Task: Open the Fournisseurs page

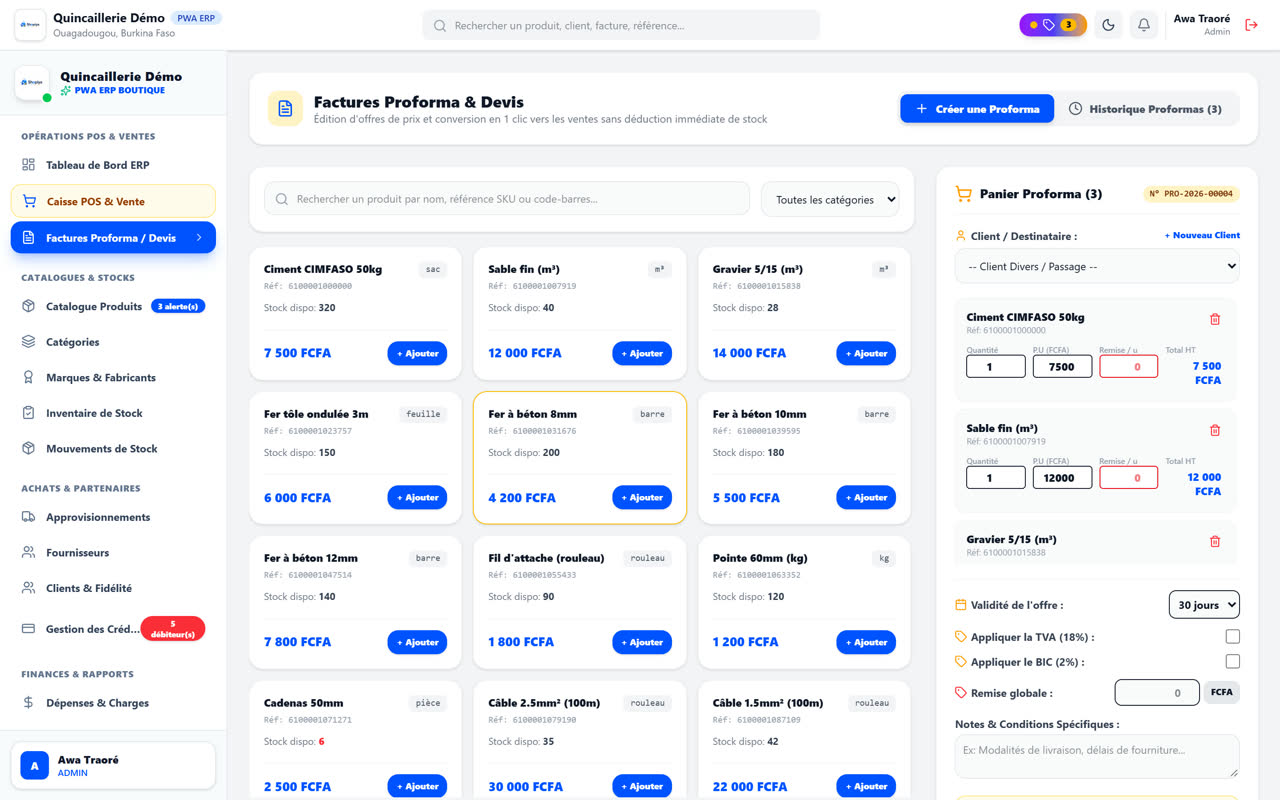Action: click(x=113, y=553)
